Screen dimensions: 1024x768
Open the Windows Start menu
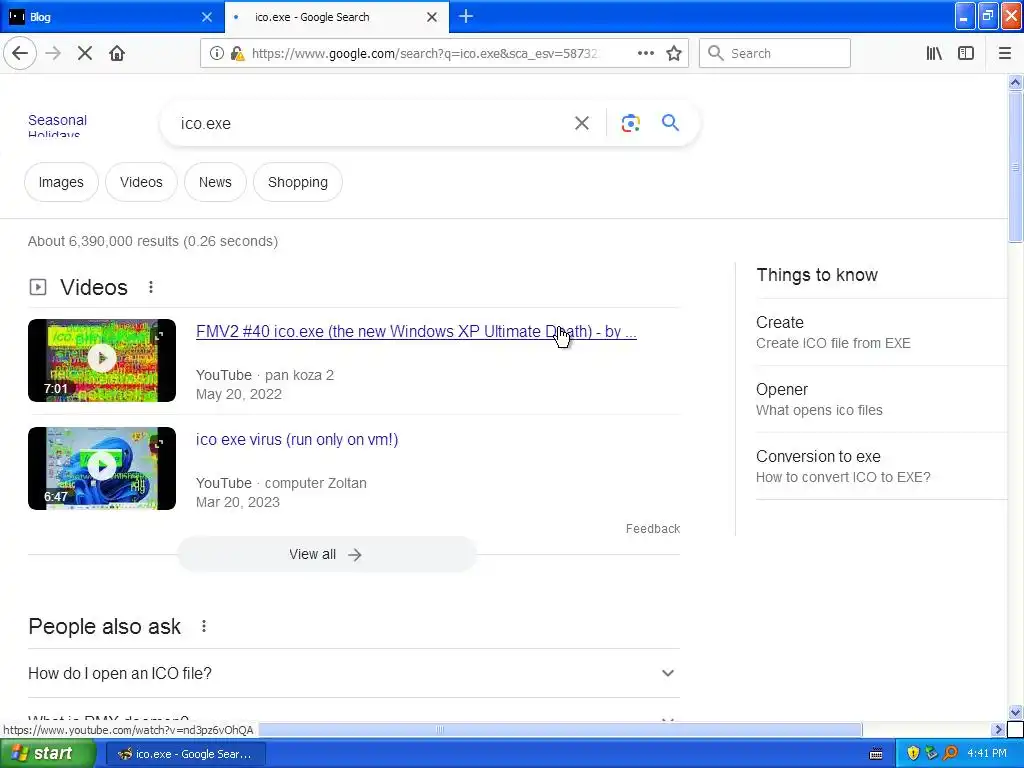pos(47,753)
